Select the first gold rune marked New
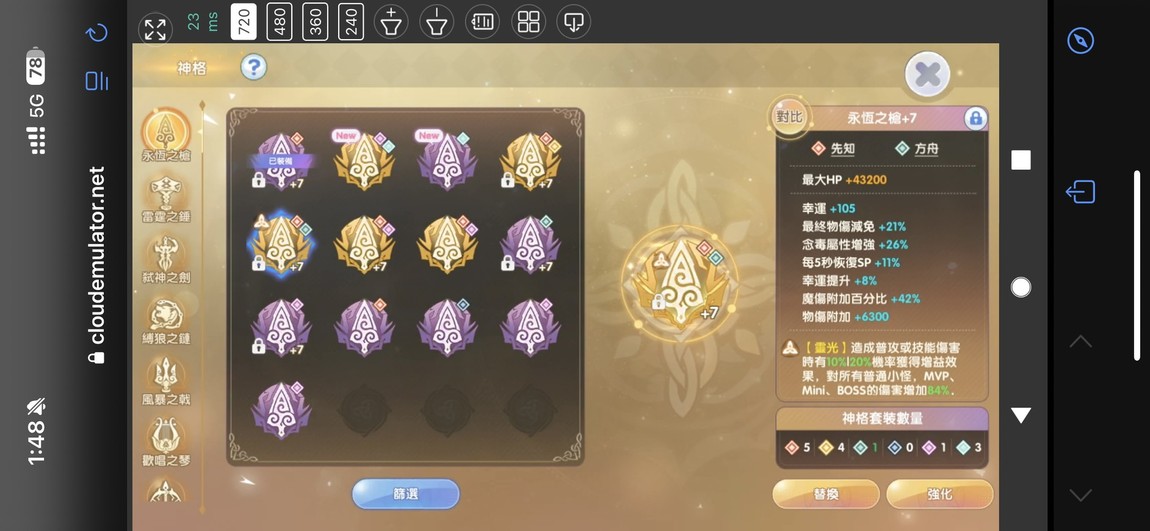This screenshot has width=1150, height=531. coord(365,161)
